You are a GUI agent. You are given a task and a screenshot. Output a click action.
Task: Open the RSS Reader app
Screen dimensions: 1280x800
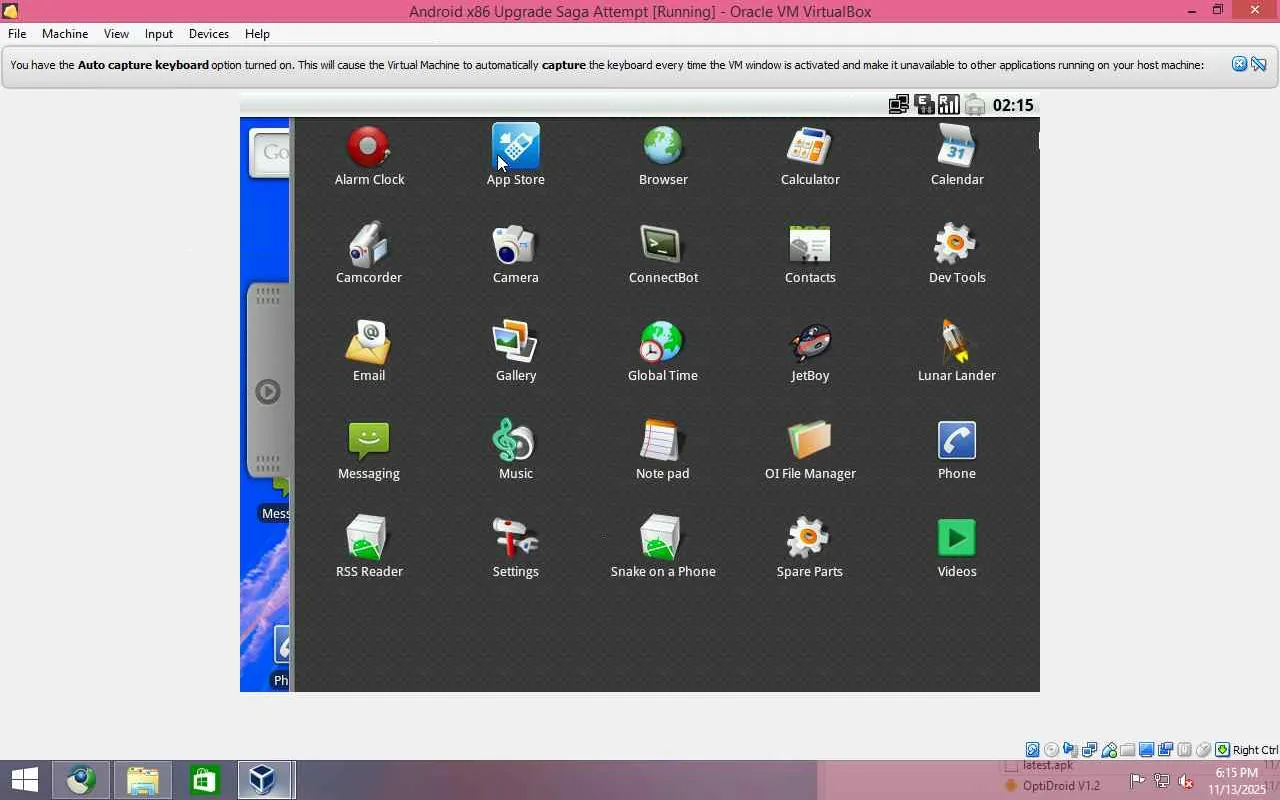point(369,548)
